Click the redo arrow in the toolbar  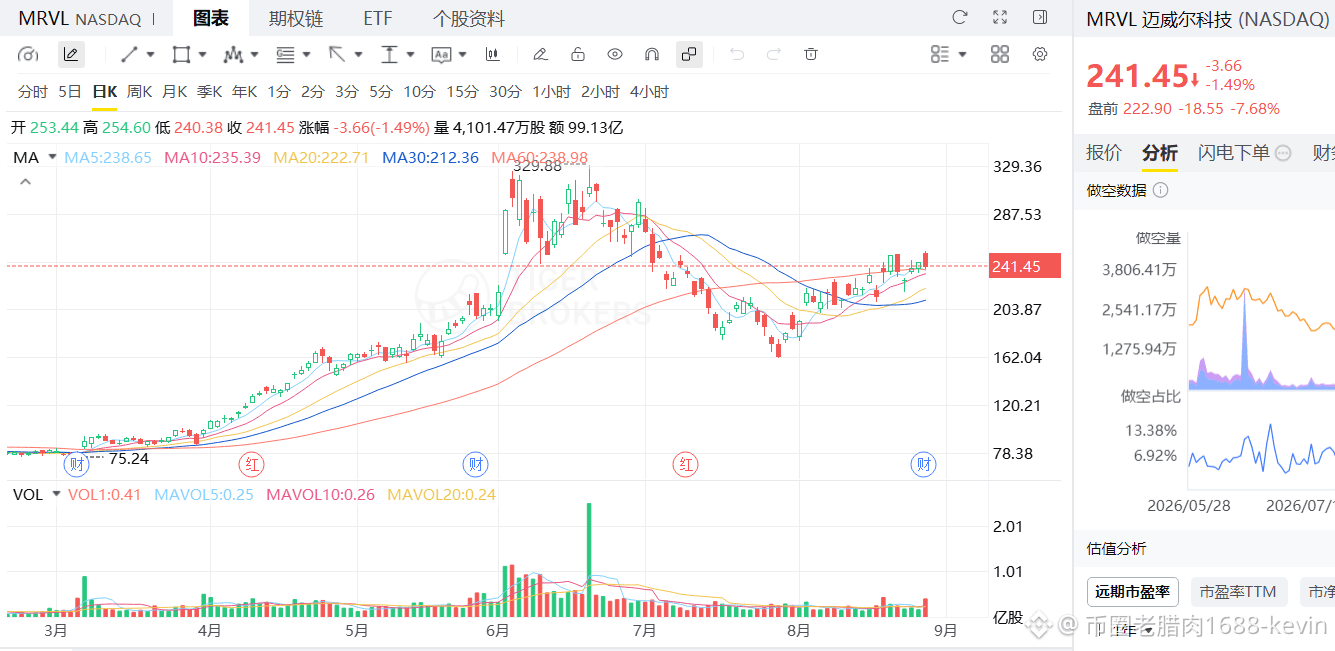(773, 54)
